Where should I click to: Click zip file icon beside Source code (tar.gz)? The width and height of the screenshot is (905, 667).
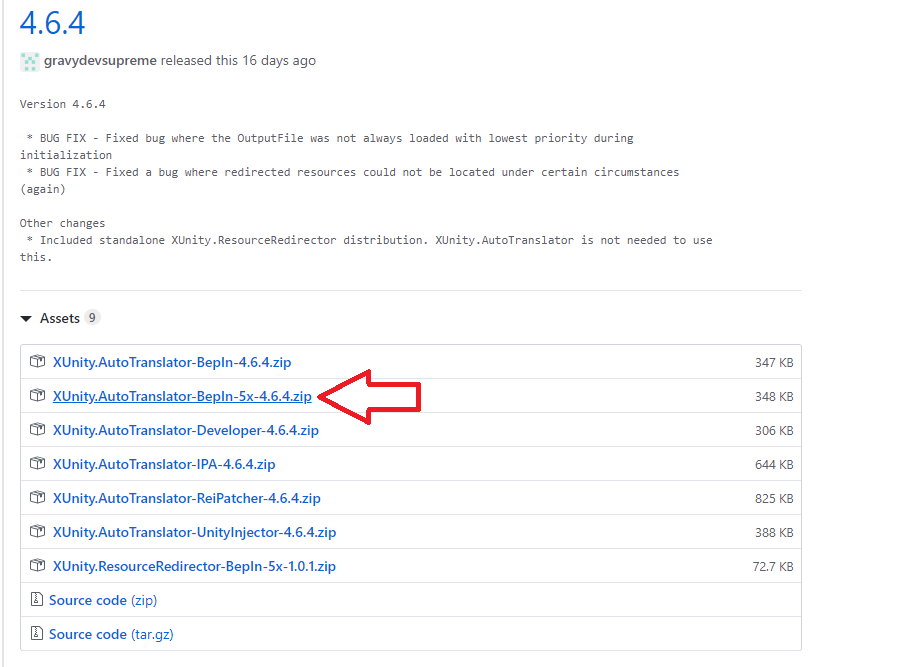point(36,634)
